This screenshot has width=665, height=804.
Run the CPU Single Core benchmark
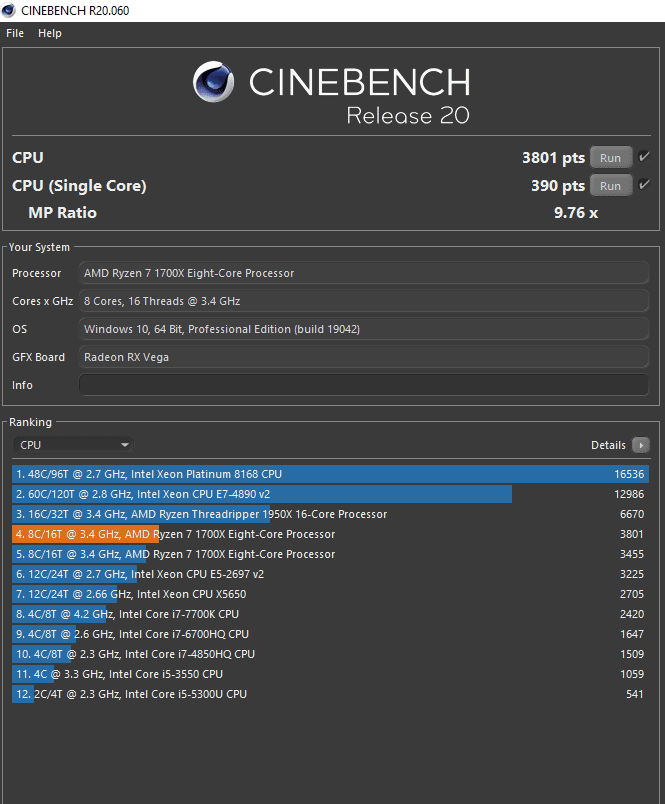(x=610, y=186)
